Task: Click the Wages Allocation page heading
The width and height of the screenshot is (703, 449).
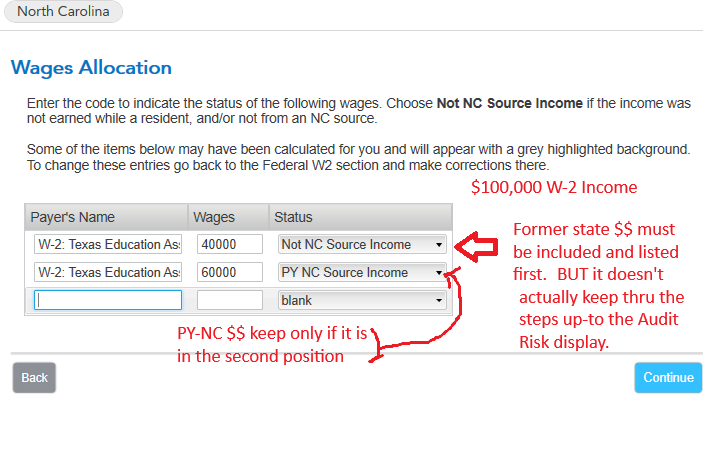Action: pyautogui.click(x=91, y=68)
